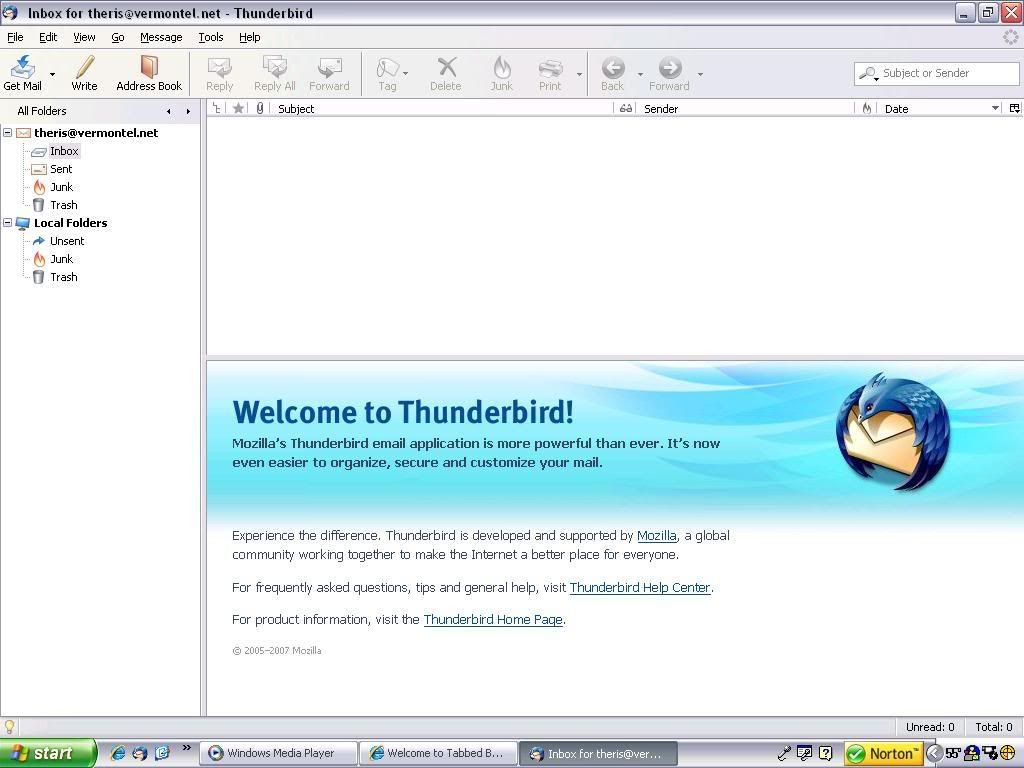Screen dimensions: 1024x768
Task: Open the Go menu
Action: (x=118, y=37)
